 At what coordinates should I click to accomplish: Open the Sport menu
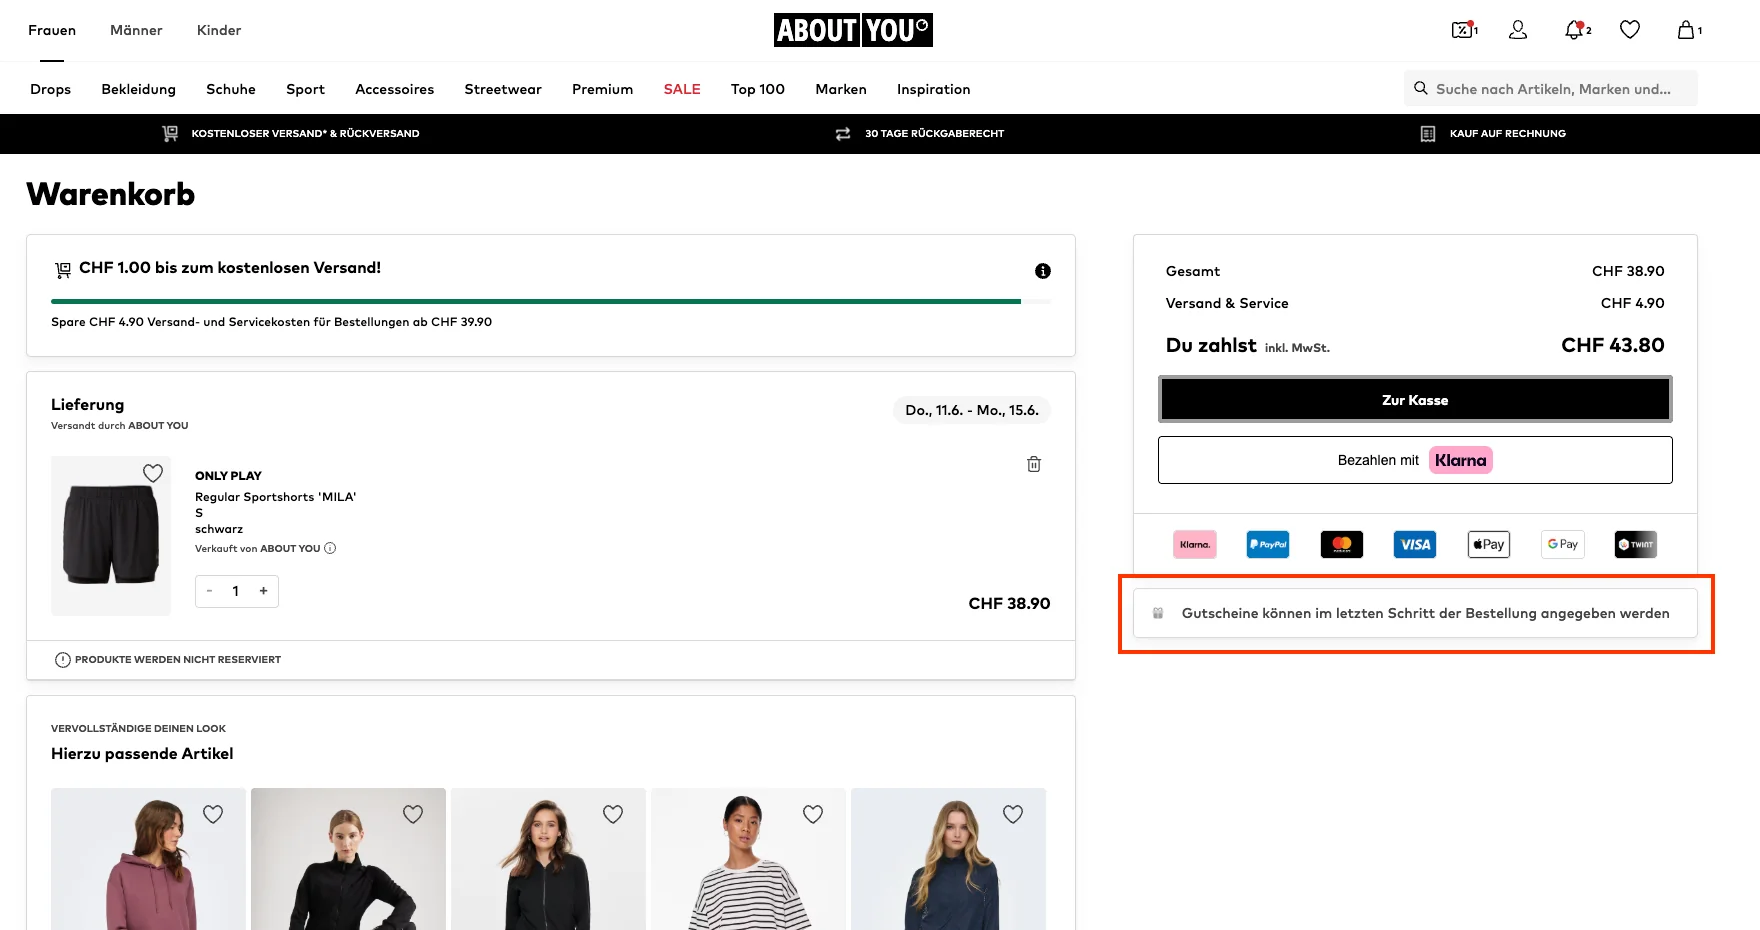tap(305, 89)
